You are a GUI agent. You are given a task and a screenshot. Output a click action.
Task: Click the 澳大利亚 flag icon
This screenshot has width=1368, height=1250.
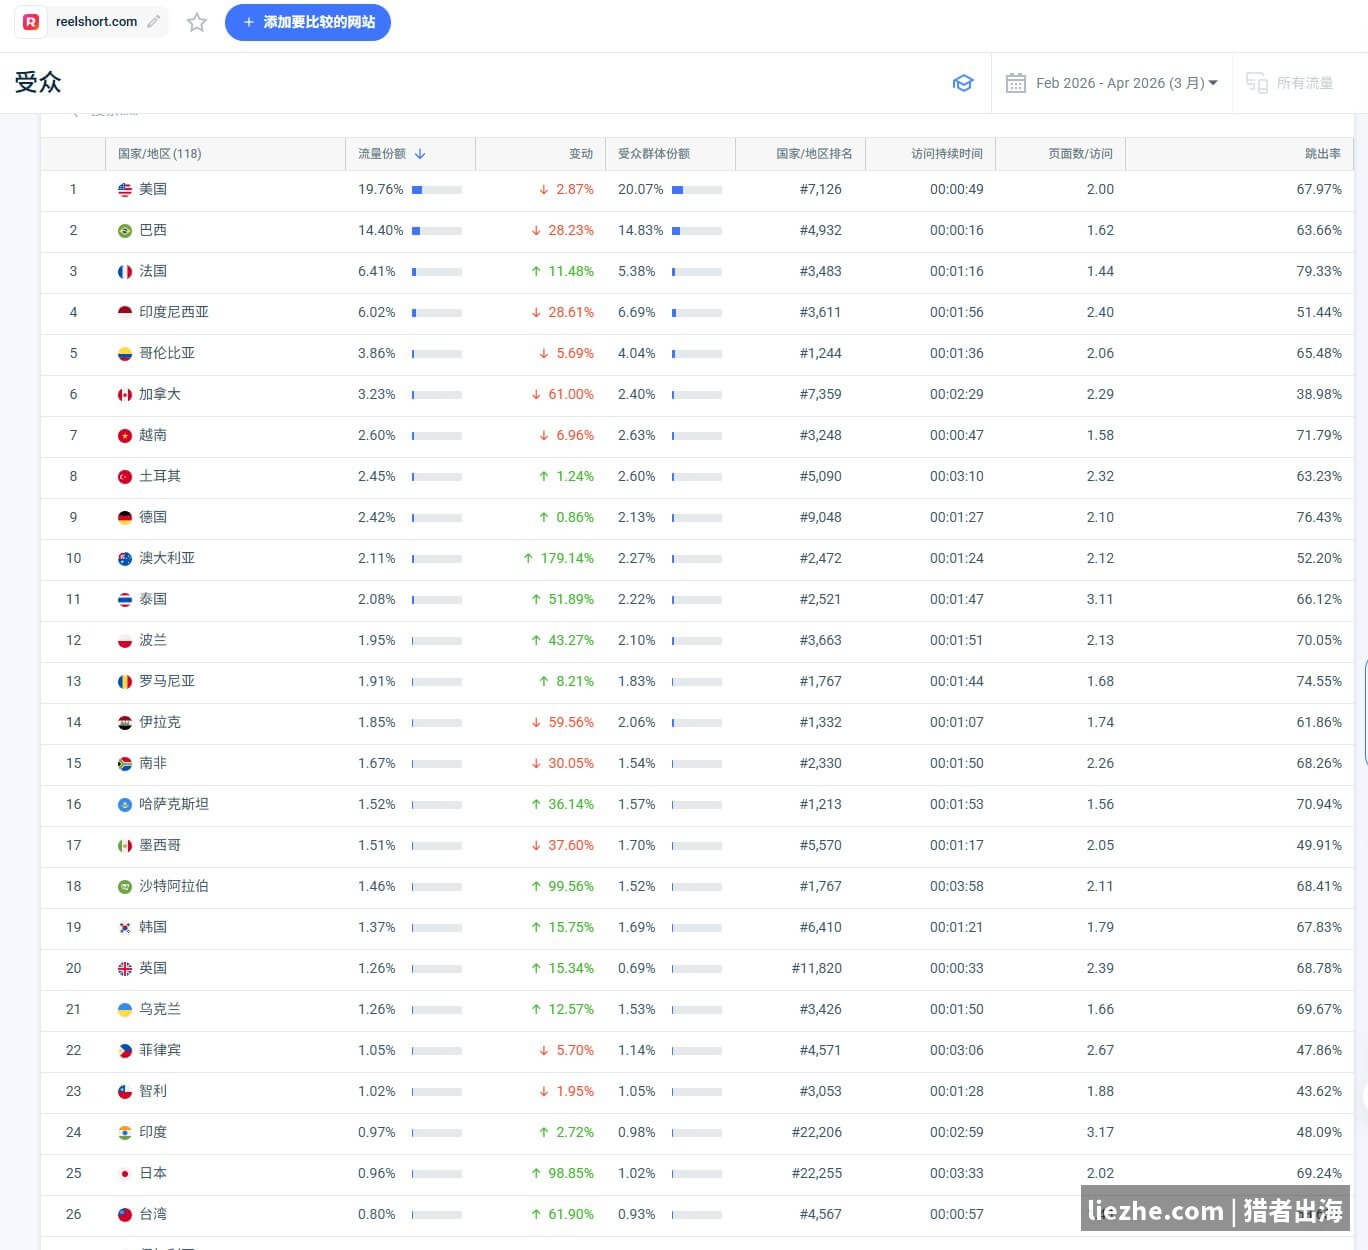click(x=125, y=559)
